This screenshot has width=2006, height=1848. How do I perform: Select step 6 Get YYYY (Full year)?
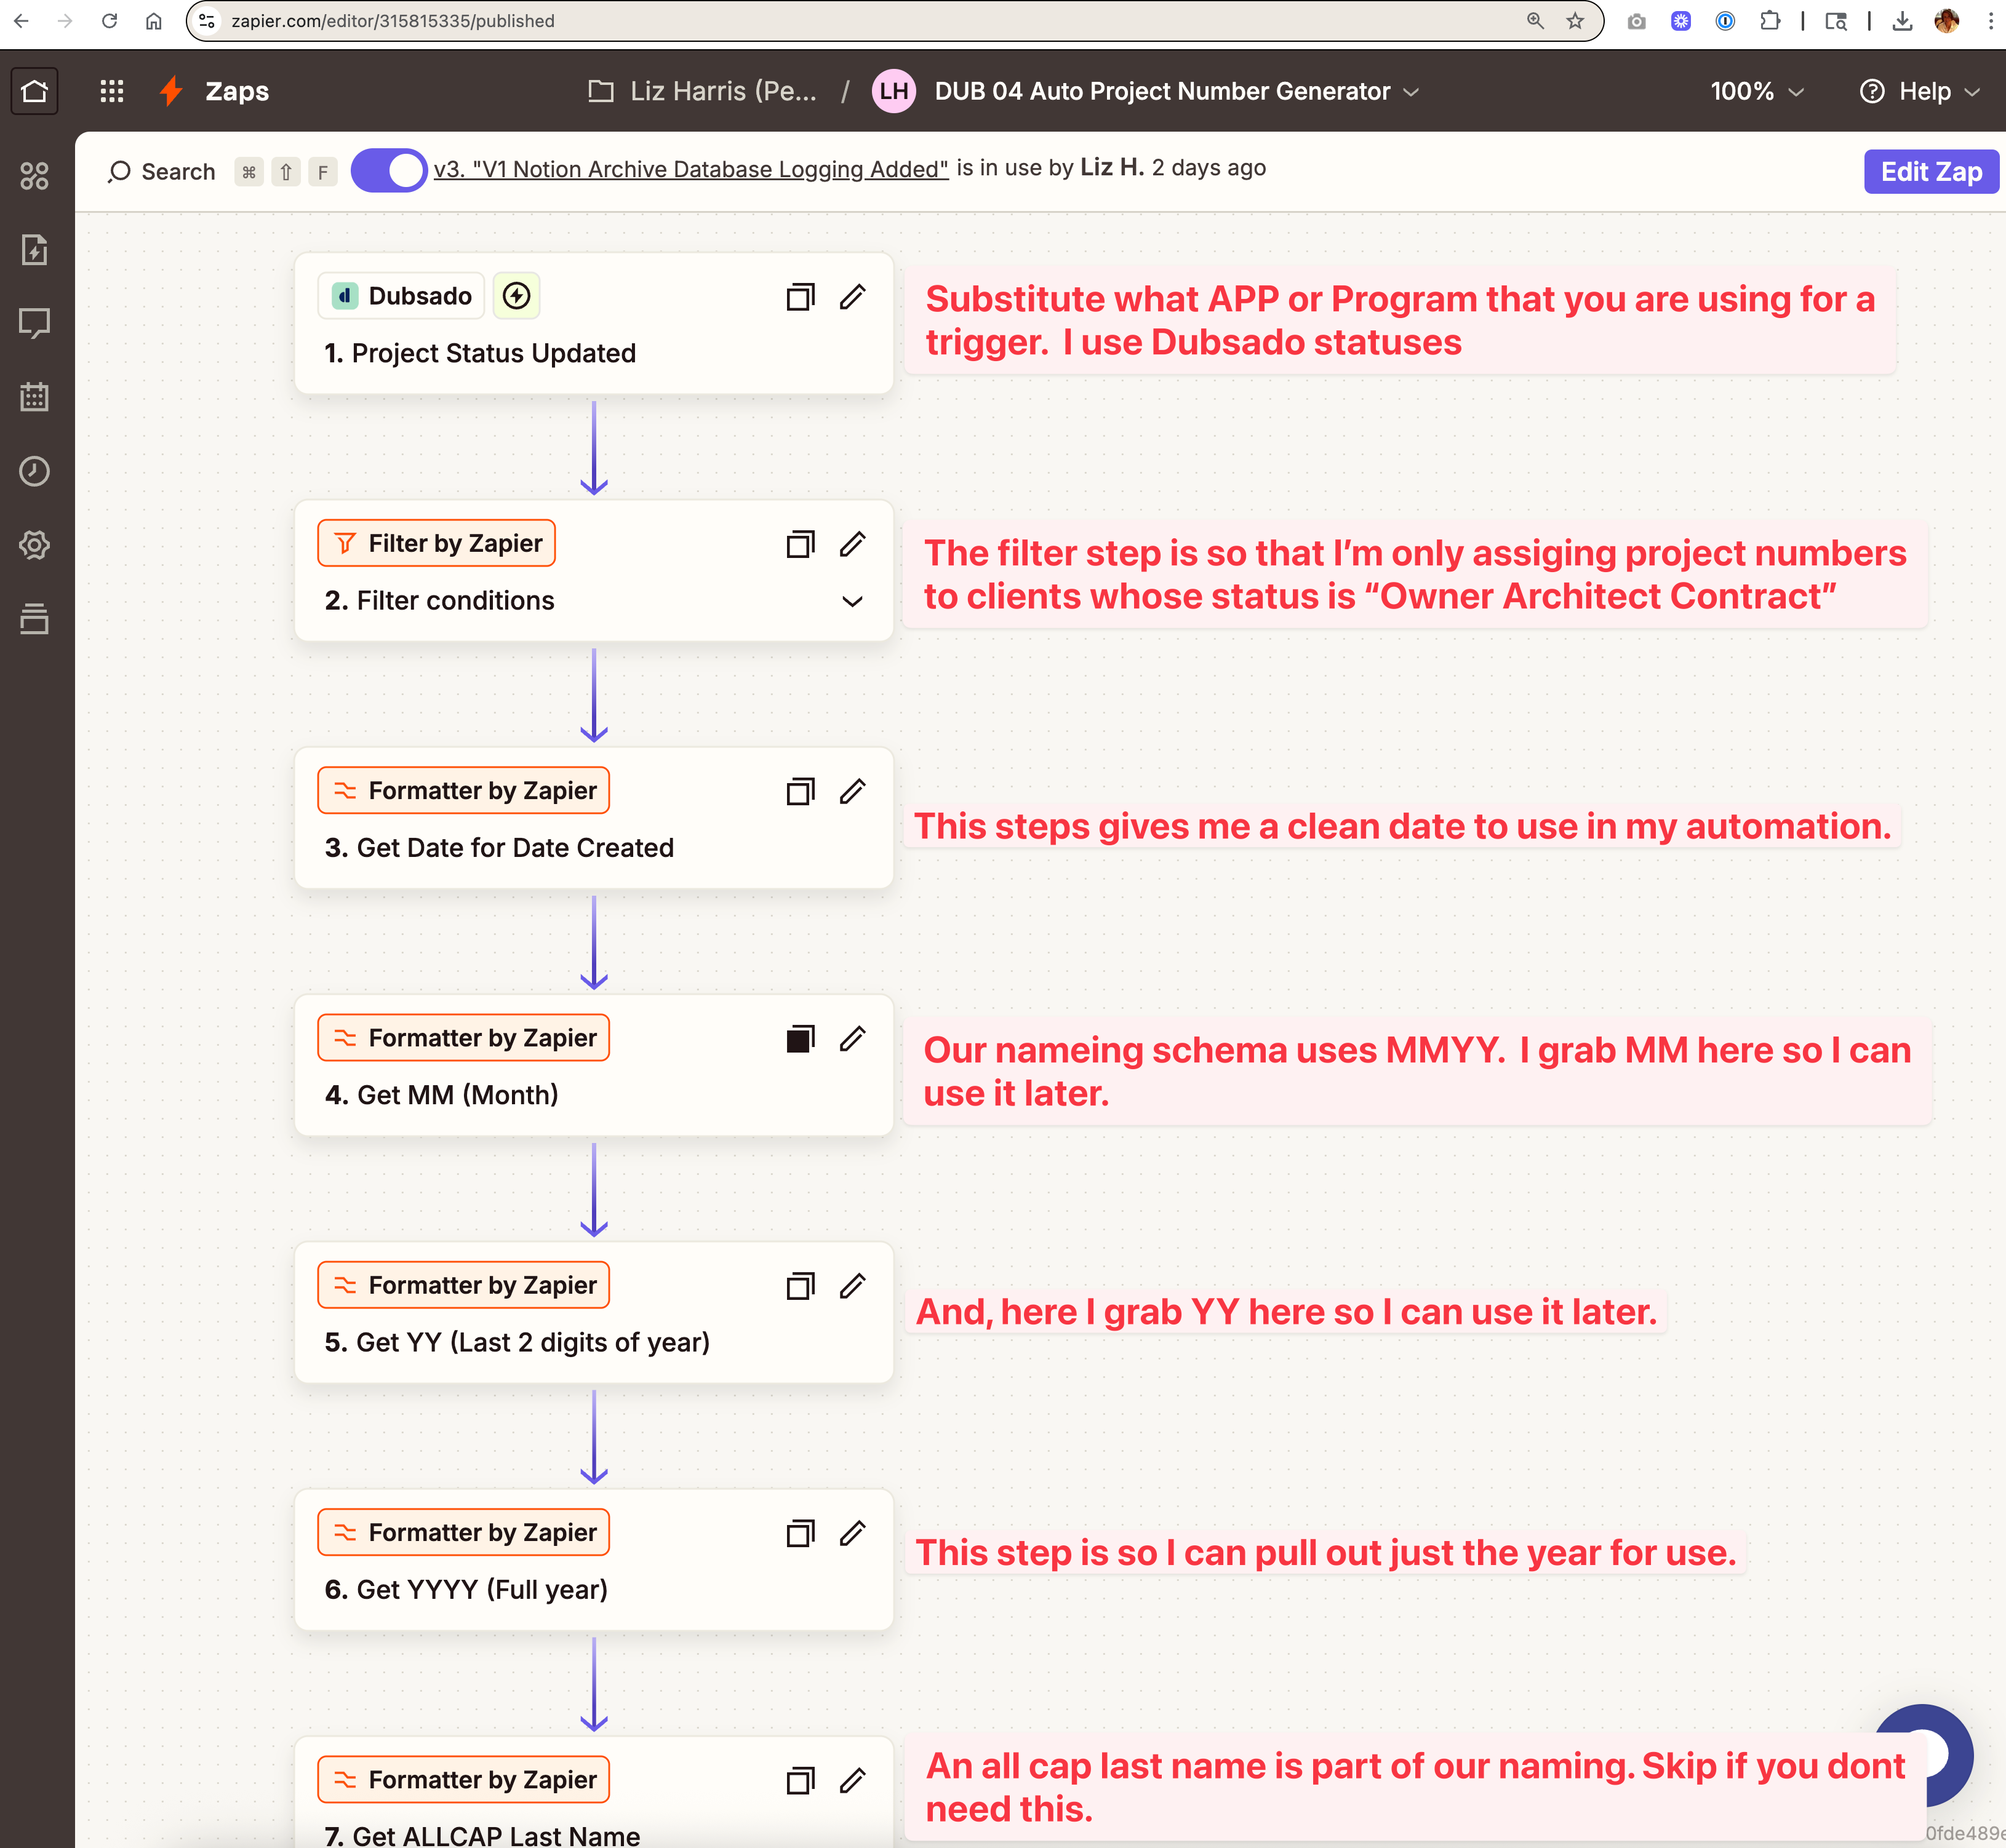point(593,1559)
